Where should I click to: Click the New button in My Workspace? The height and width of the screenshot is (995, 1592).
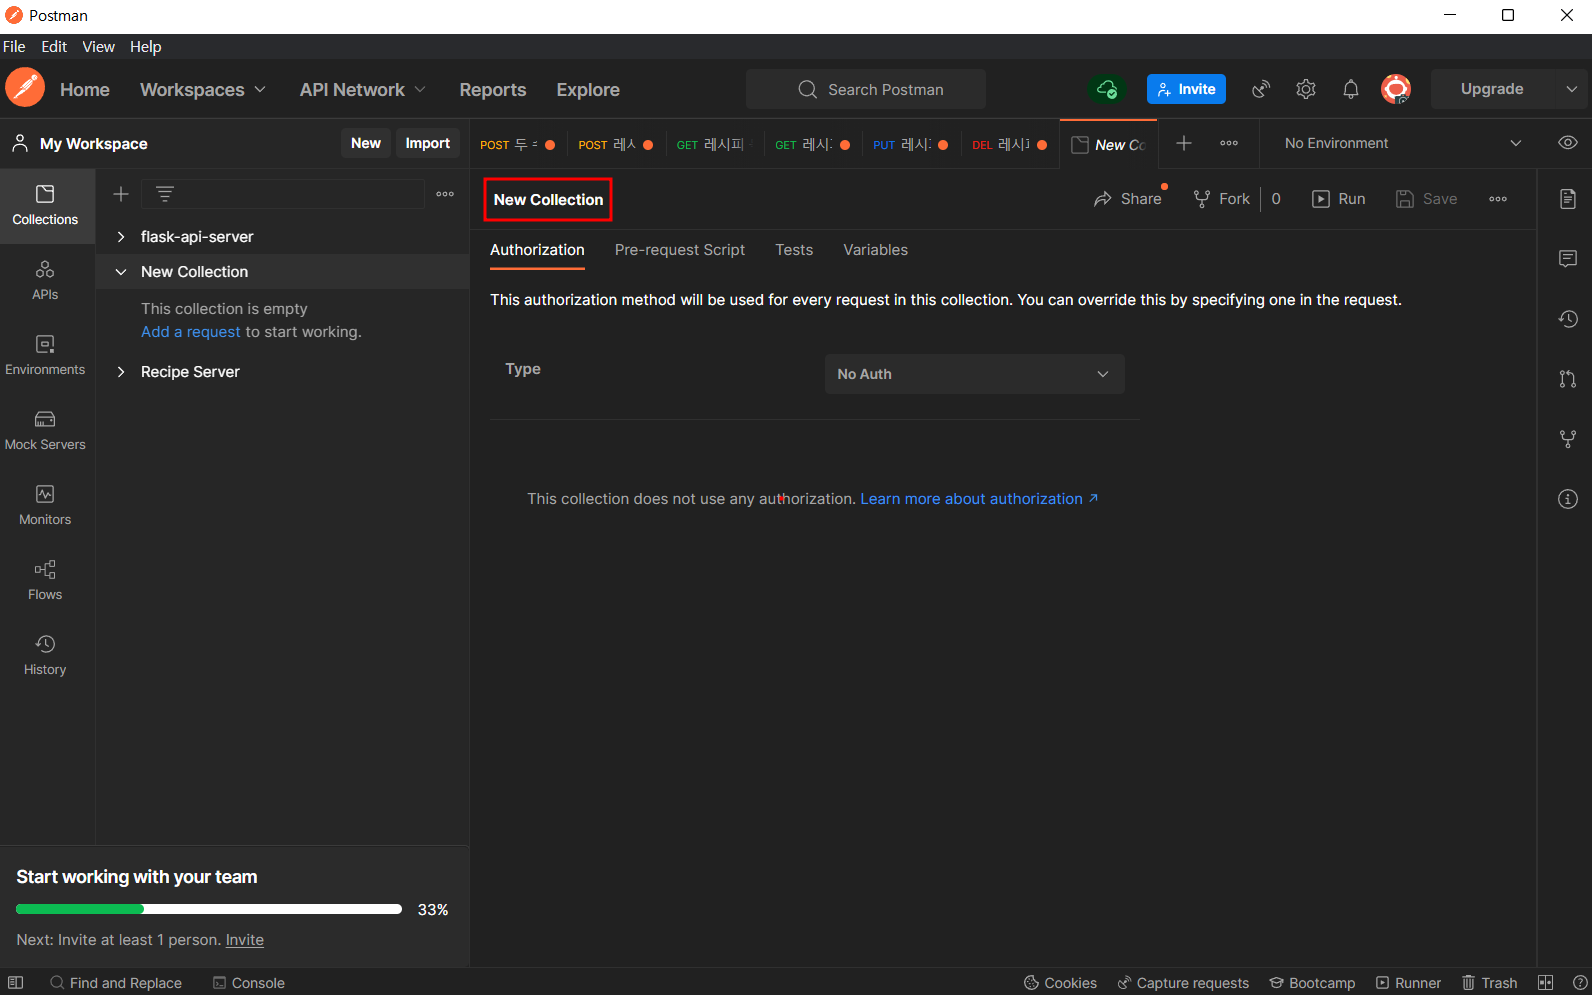pos(366,143)
